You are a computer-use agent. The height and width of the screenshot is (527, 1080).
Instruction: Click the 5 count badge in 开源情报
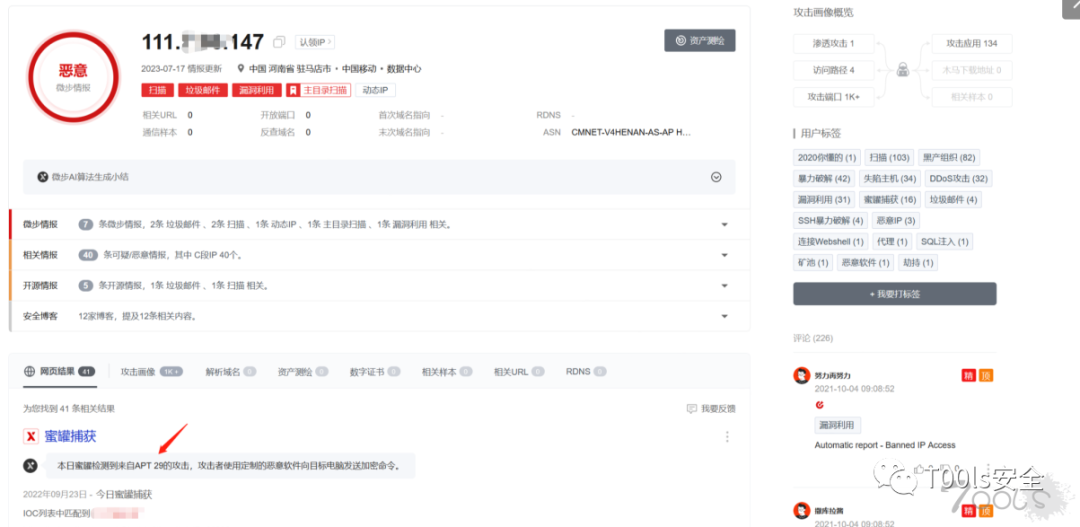click(86, 285)
